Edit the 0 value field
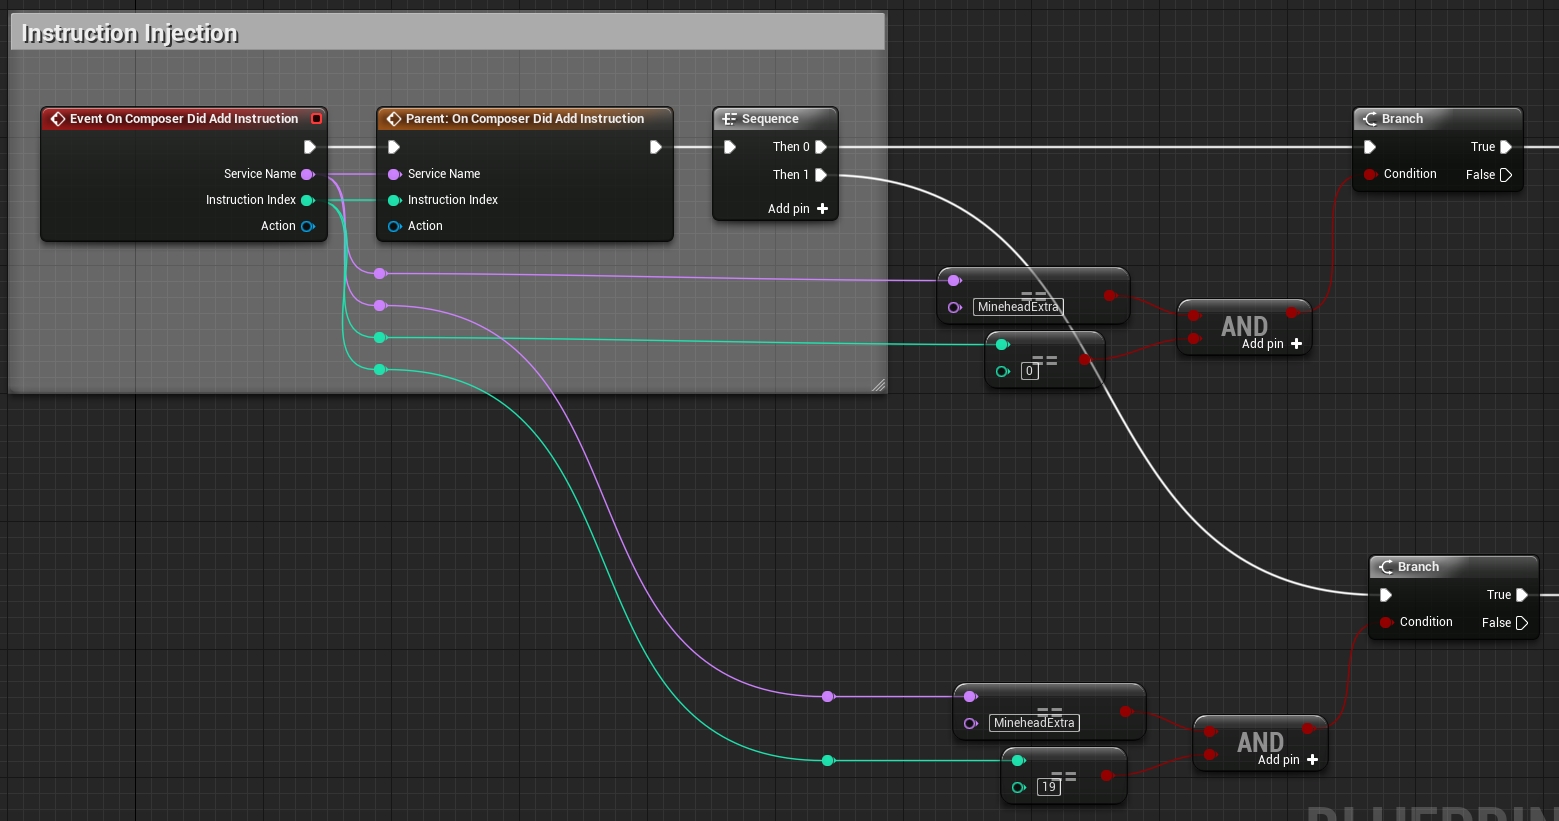This screenshot has width=1559, height=821. 1030,371
